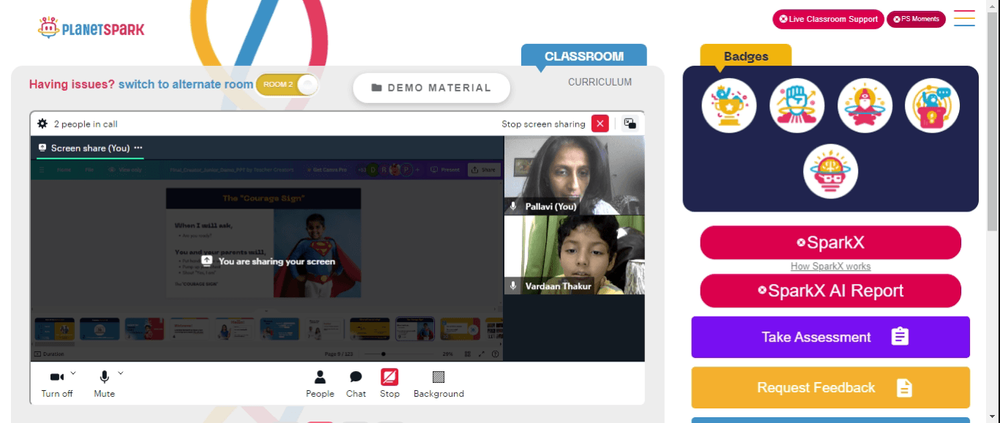Image resolution: width=1000 pixels, height=423 pixels.
Task: Select the Badges tab
Action: (x=746, y=56)
